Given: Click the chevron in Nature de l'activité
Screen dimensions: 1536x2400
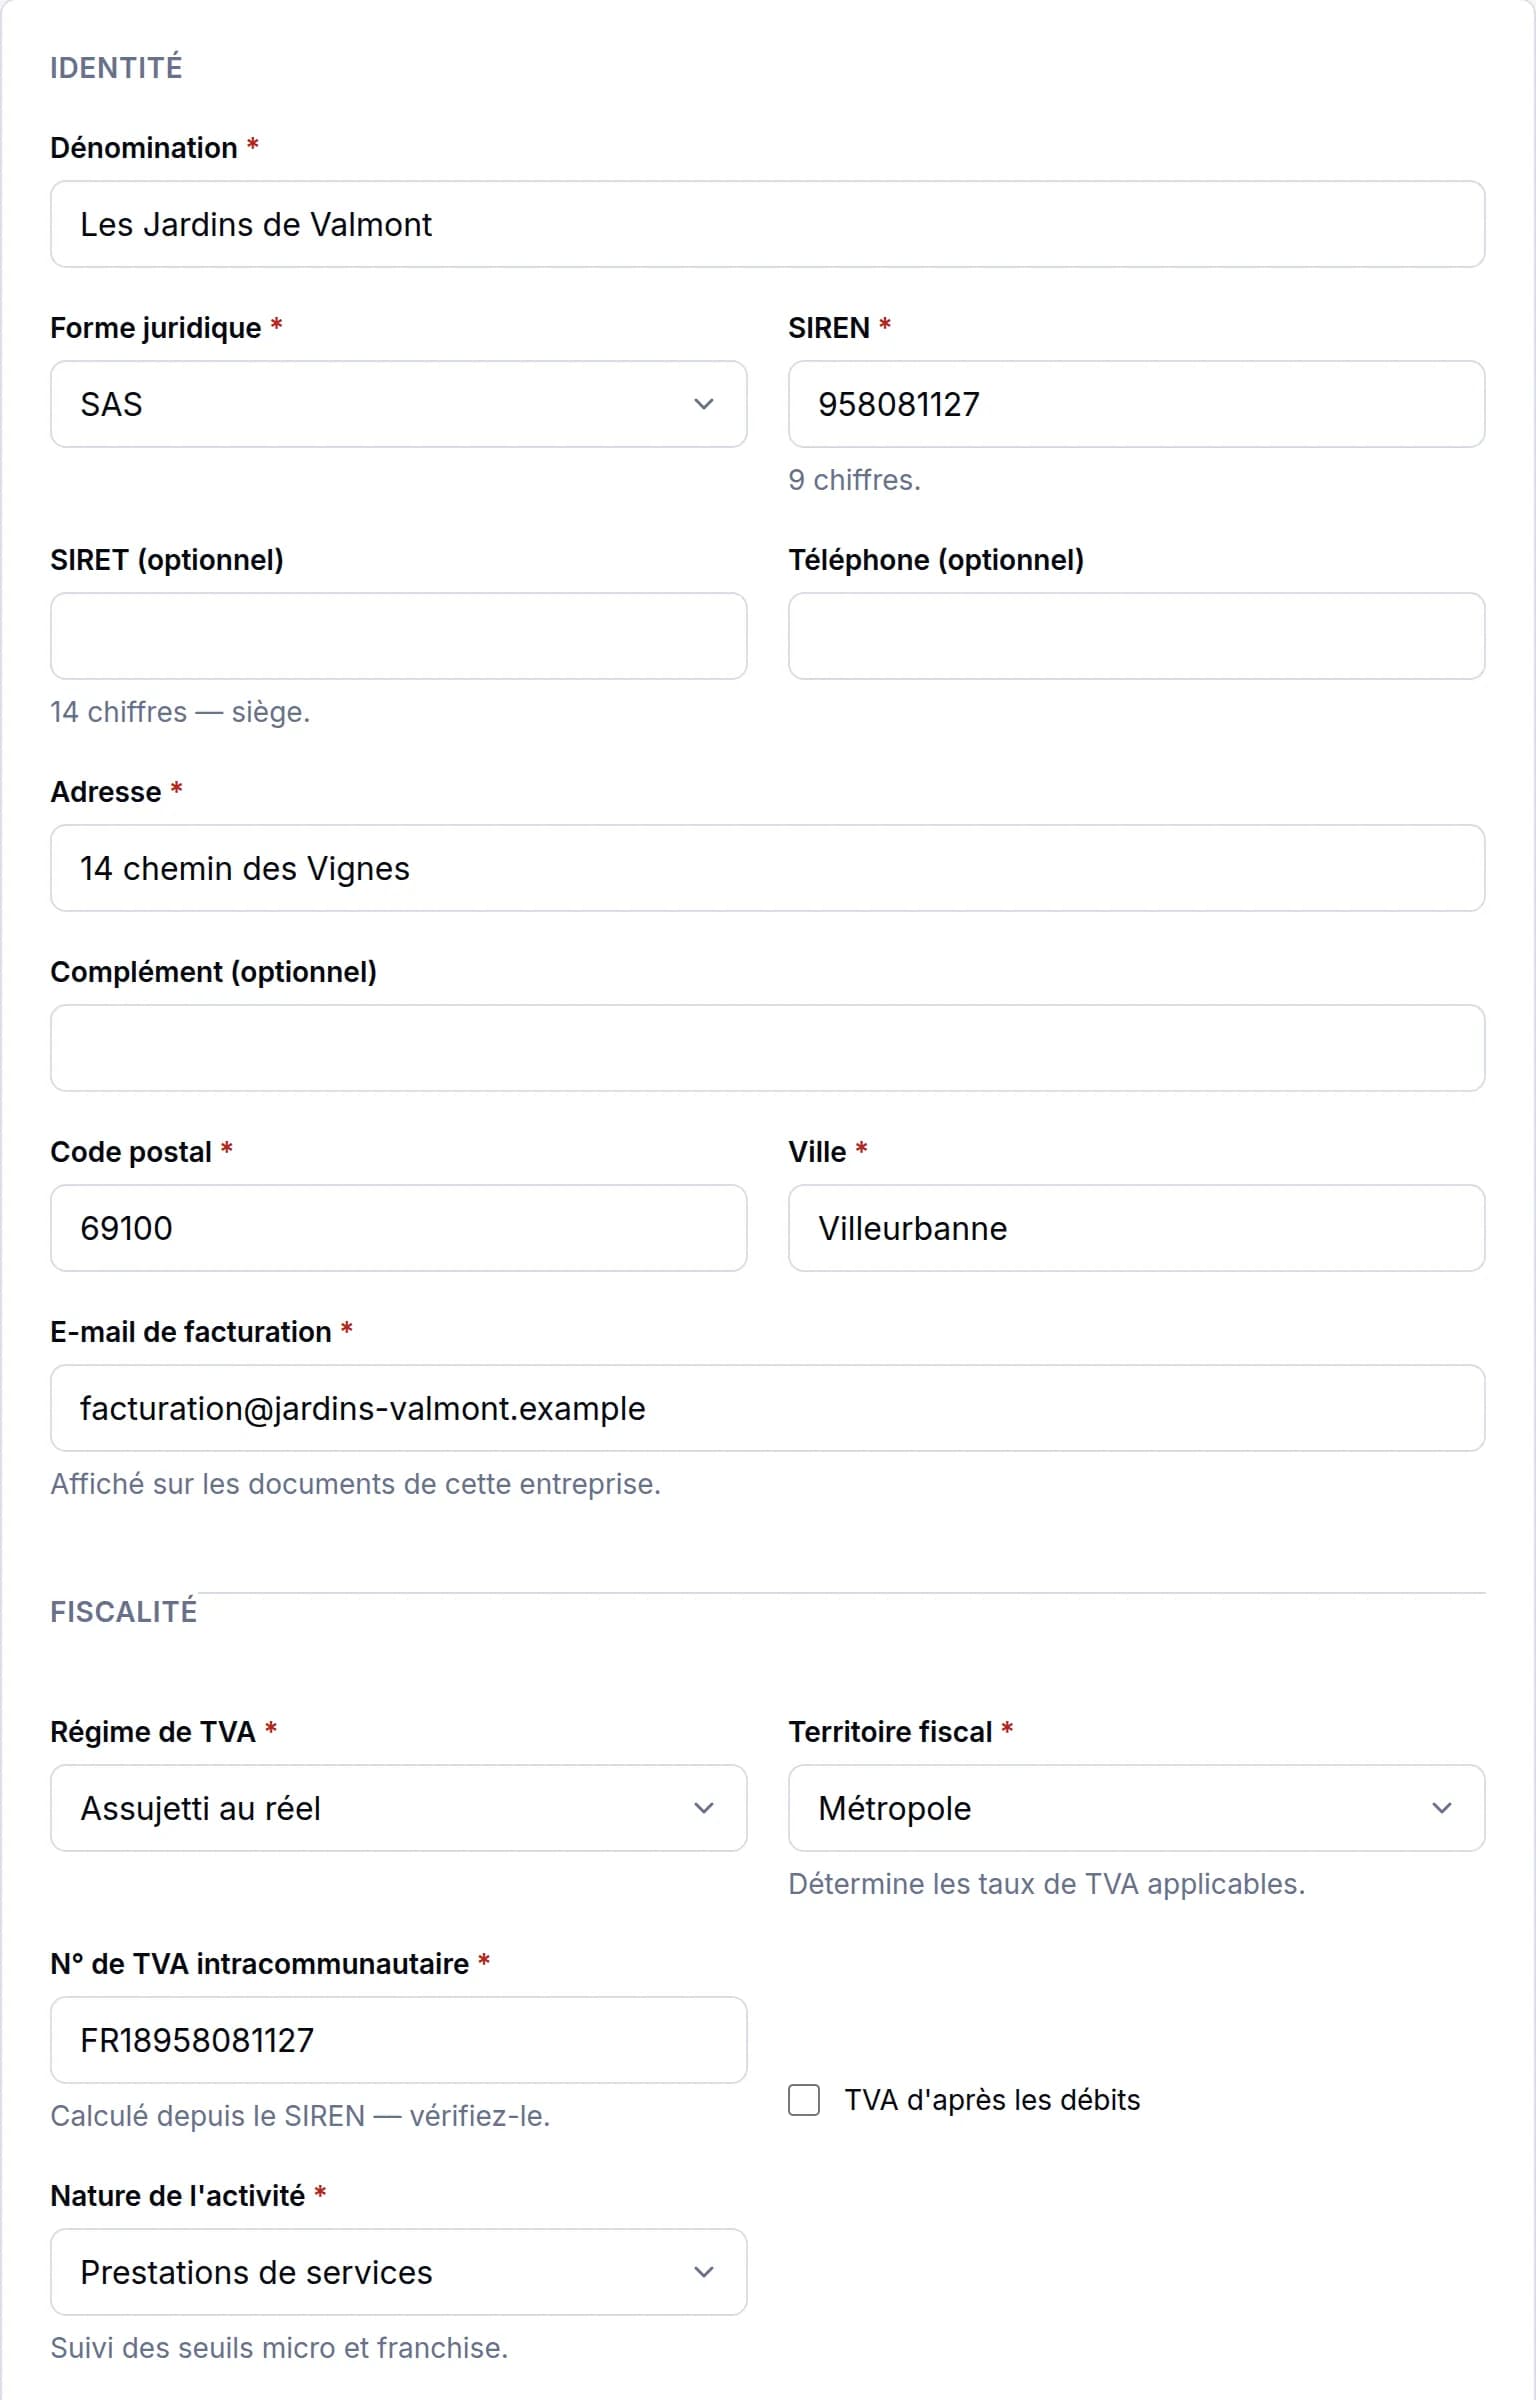Looking at the screenshot, I should 704,2272.
